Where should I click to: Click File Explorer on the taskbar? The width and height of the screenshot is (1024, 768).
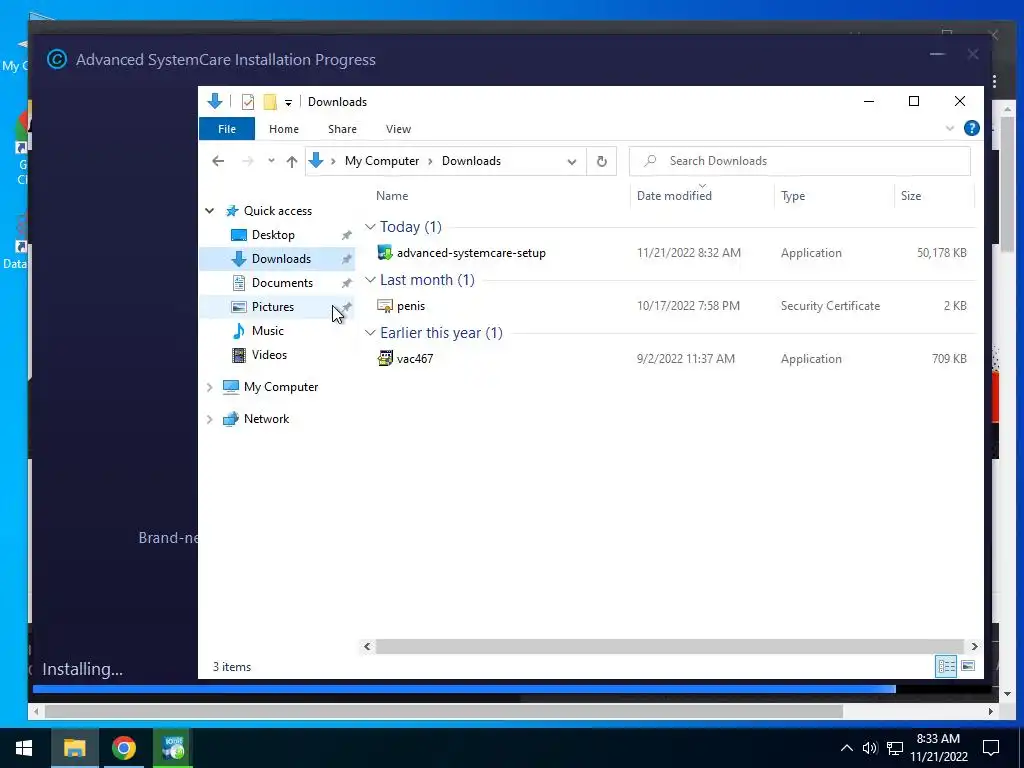[x=74, y=748]
